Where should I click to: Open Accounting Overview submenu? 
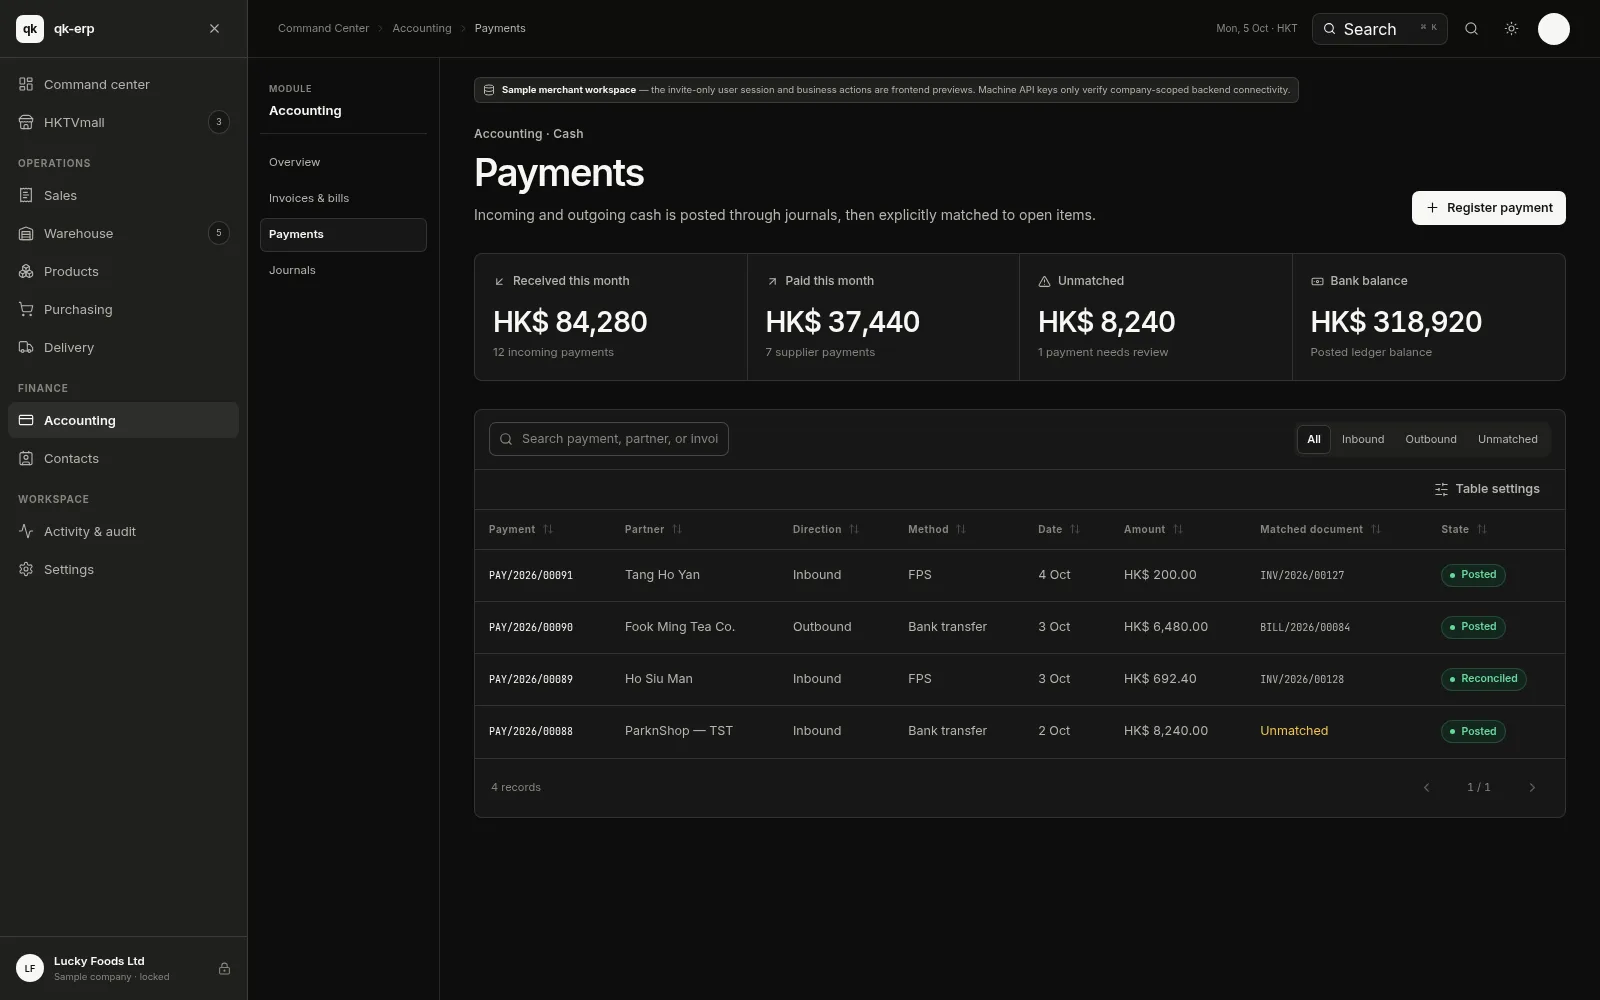pyautogui.click(x=343, y=162)
